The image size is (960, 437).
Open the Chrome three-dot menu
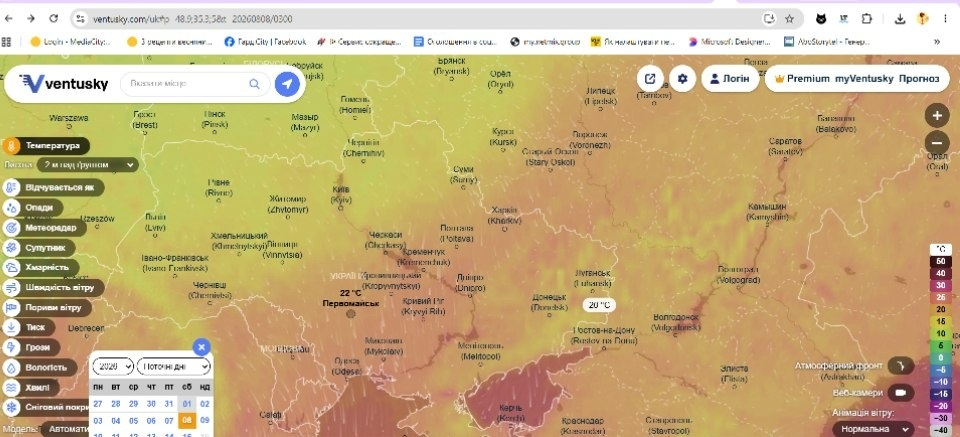(x=946, y=19)
